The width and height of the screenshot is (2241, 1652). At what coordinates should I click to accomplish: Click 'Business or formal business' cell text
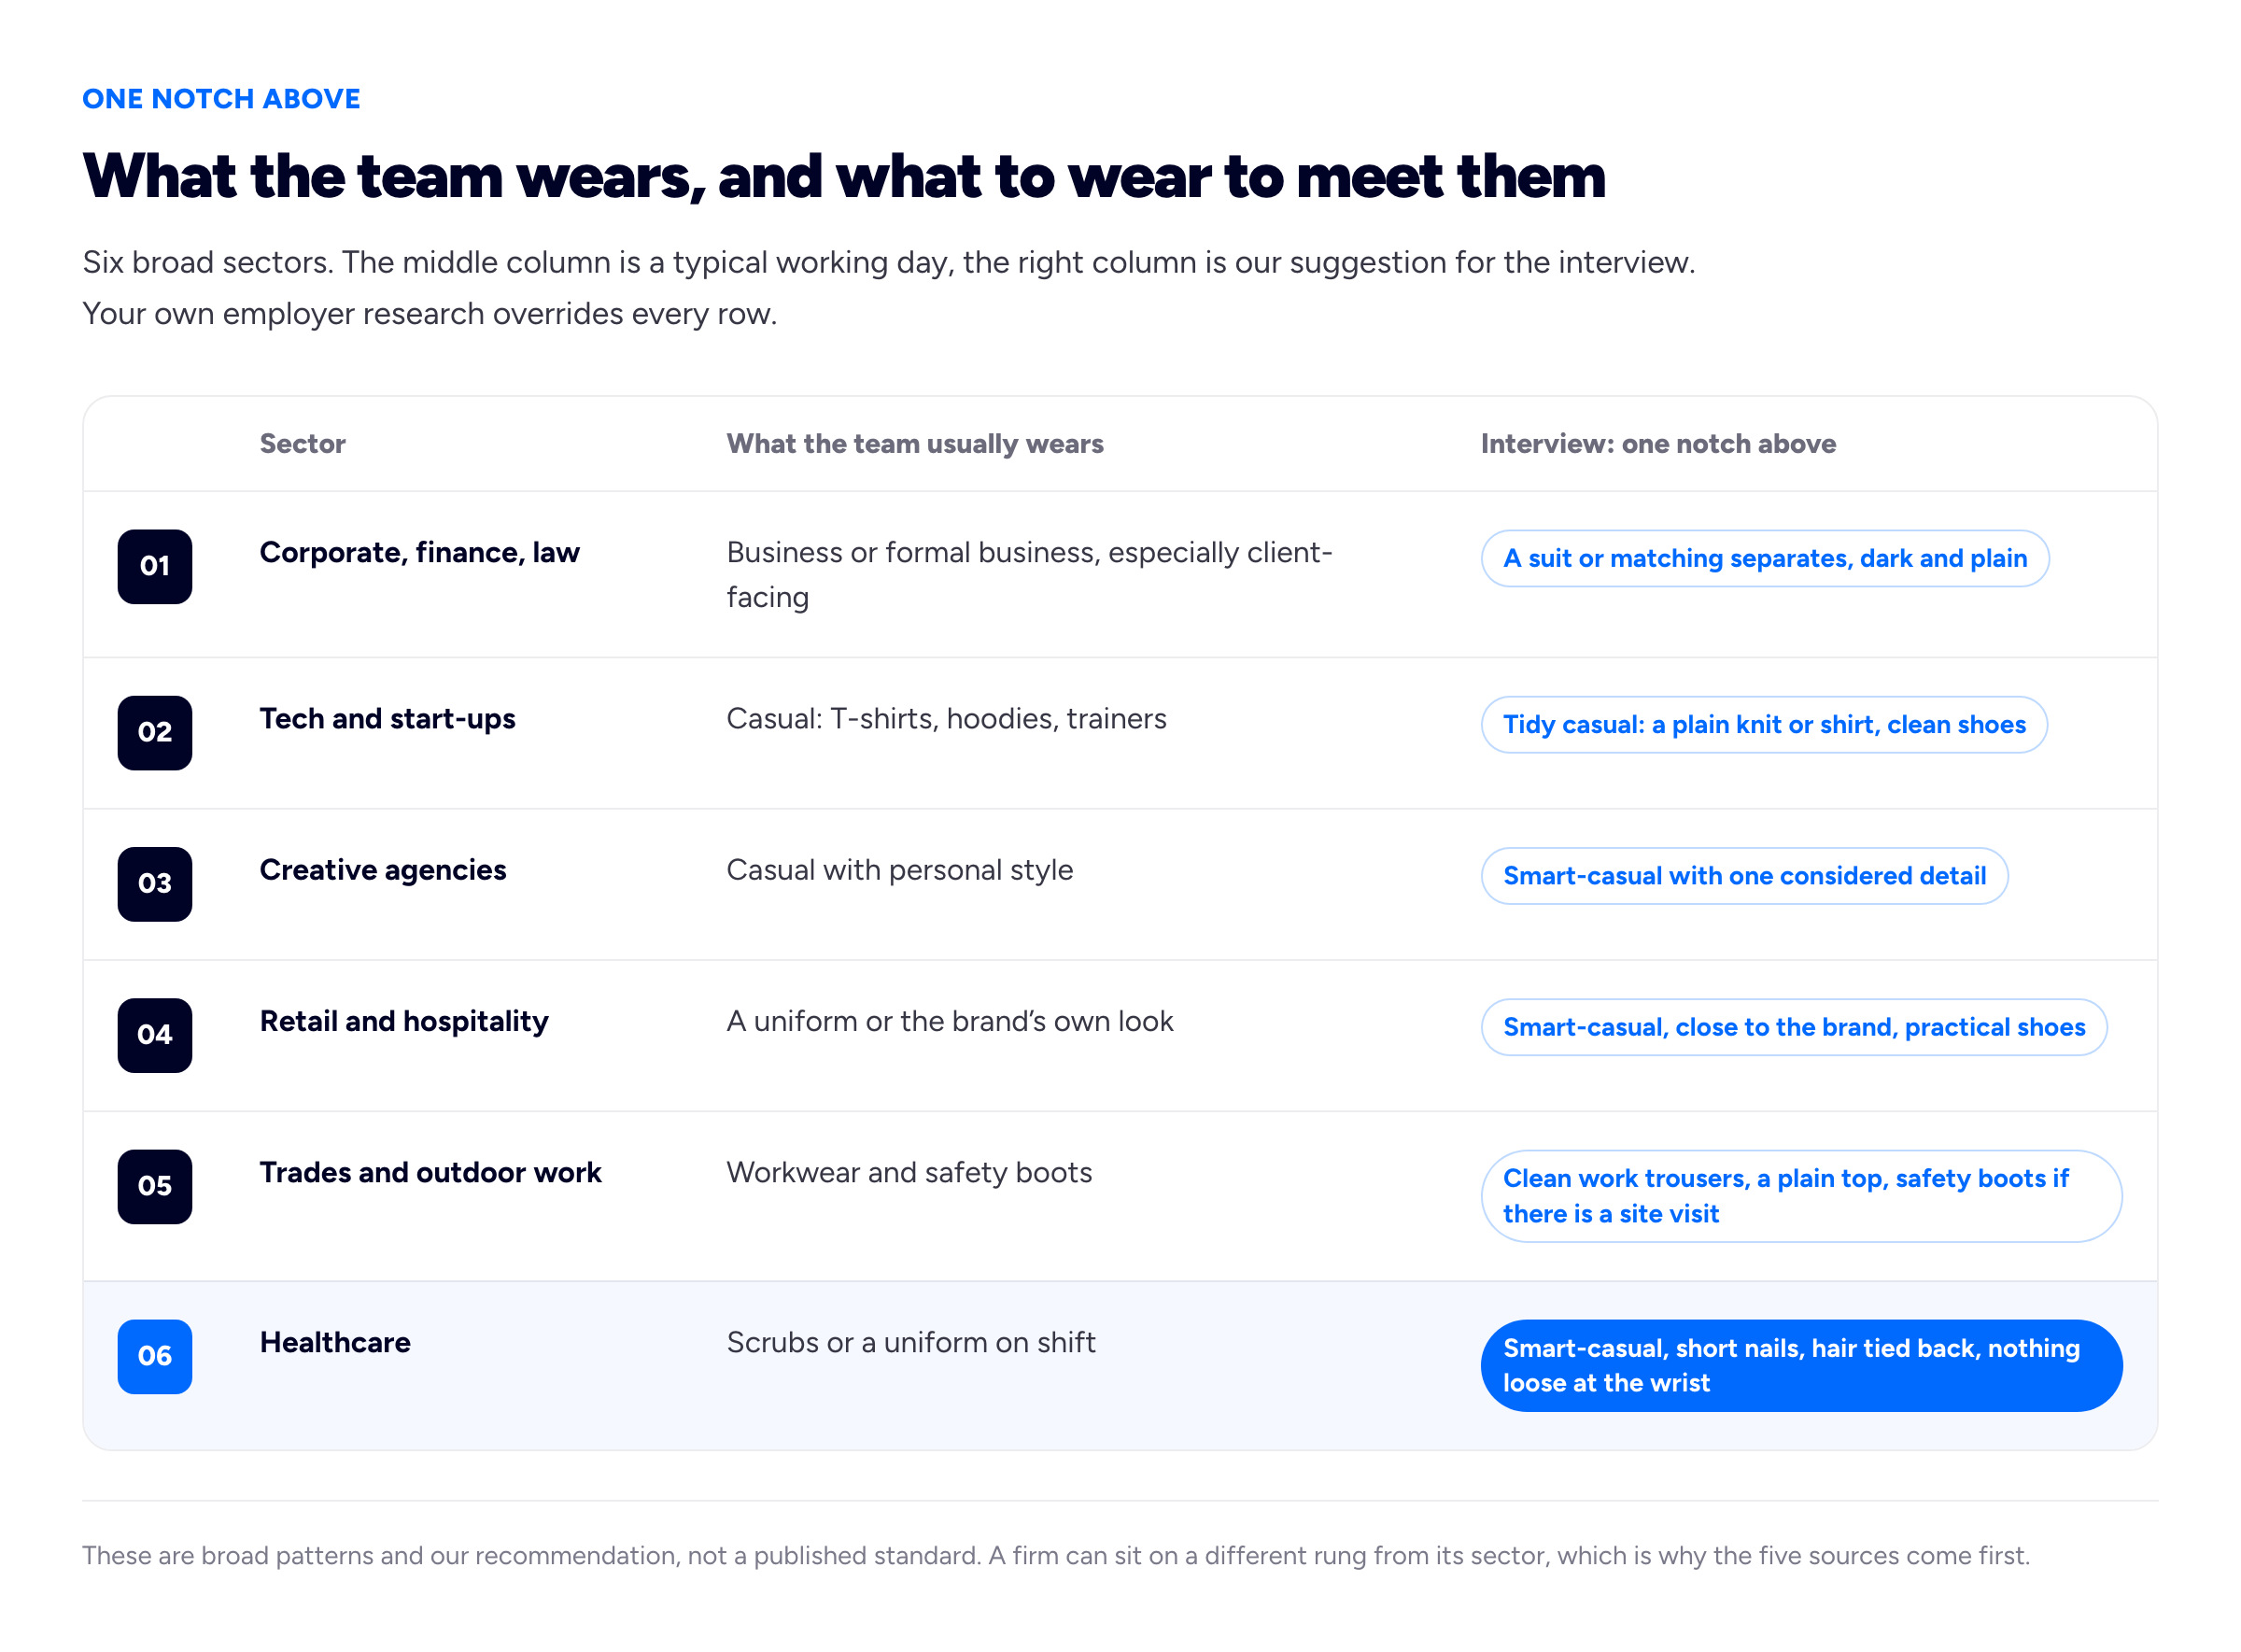(1029, 574)
